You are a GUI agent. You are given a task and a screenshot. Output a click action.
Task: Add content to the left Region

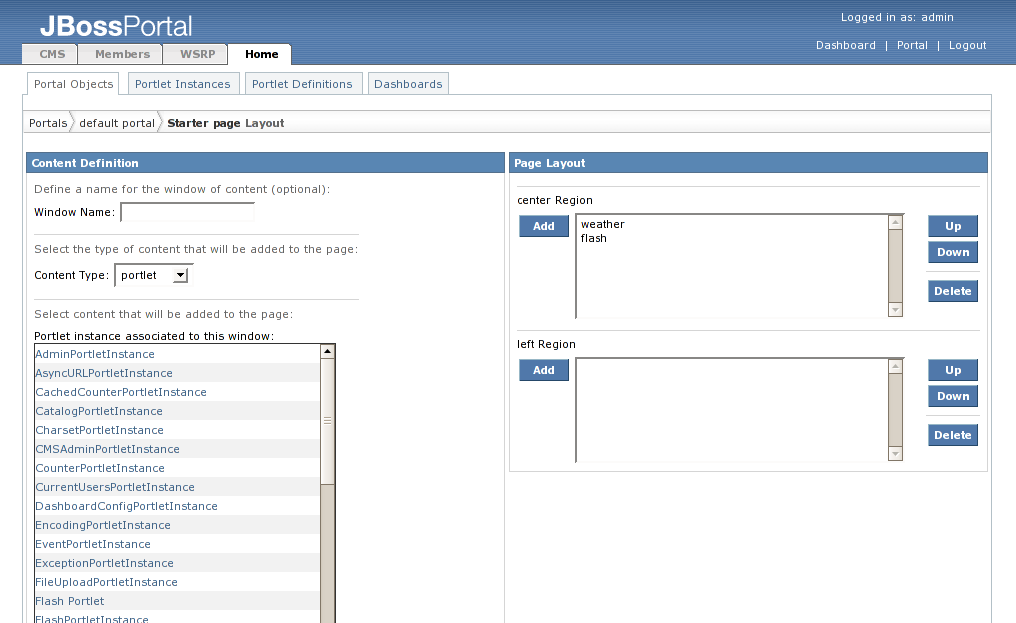pos(543,370)
